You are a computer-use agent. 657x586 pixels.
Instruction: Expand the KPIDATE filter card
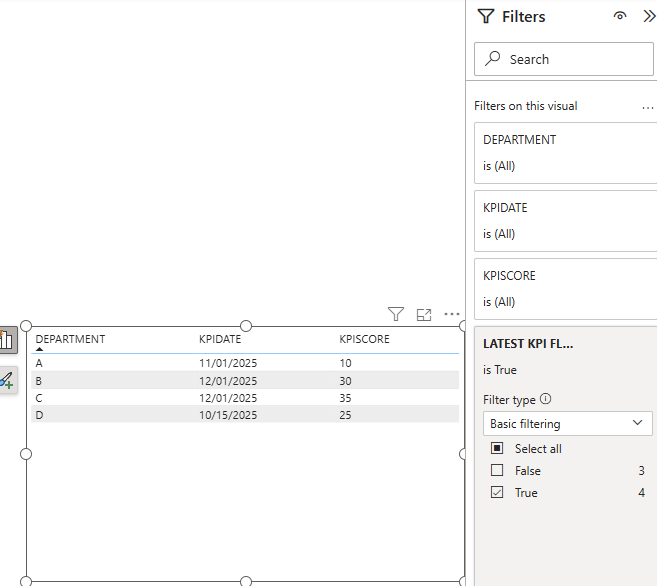(x=566, y=221)
